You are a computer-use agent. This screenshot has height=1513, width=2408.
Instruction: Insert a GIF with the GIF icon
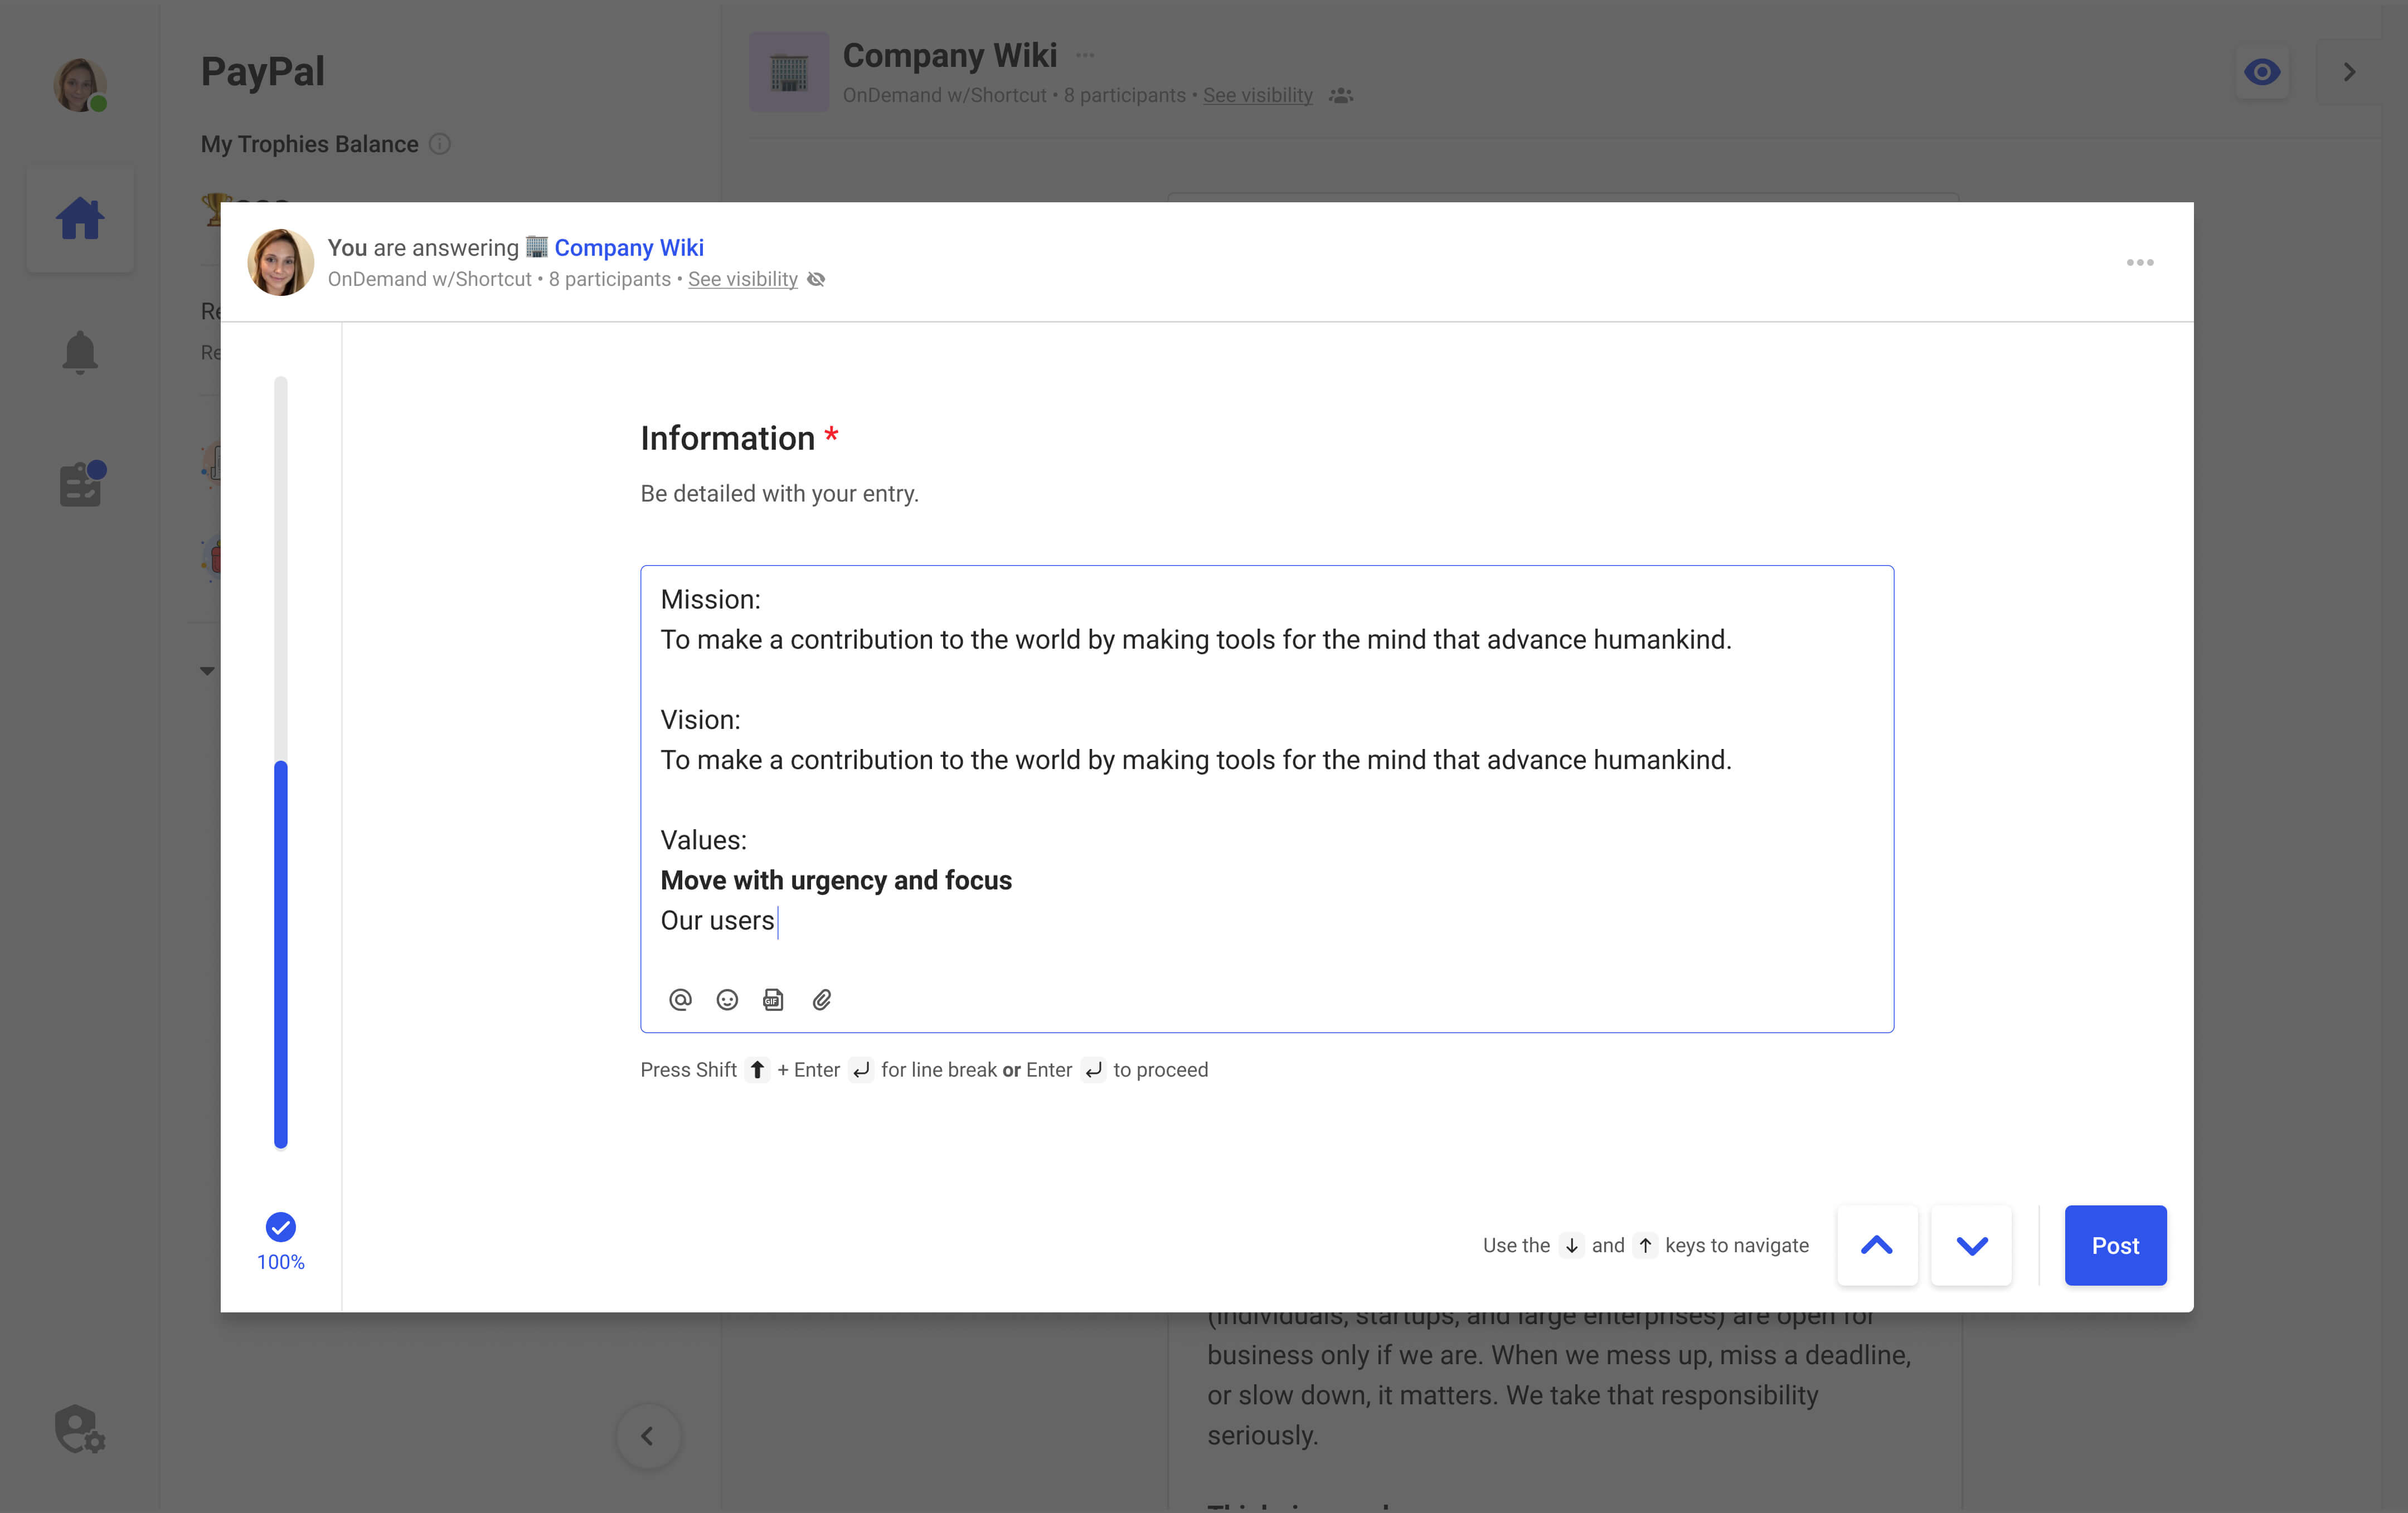click(x=773, y=999)
